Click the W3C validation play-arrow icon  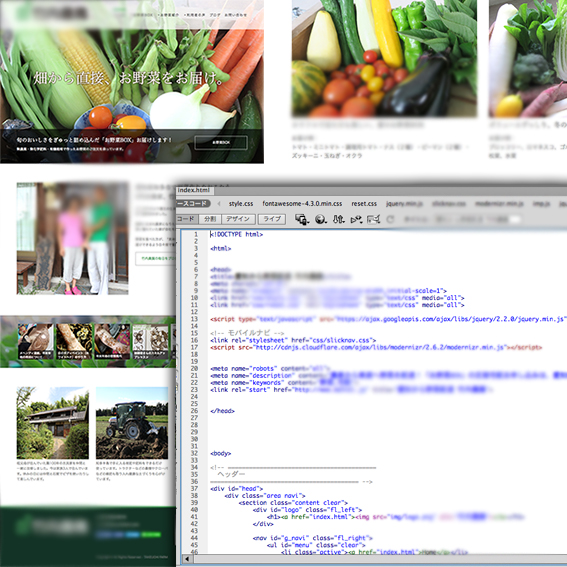point(356,219)
